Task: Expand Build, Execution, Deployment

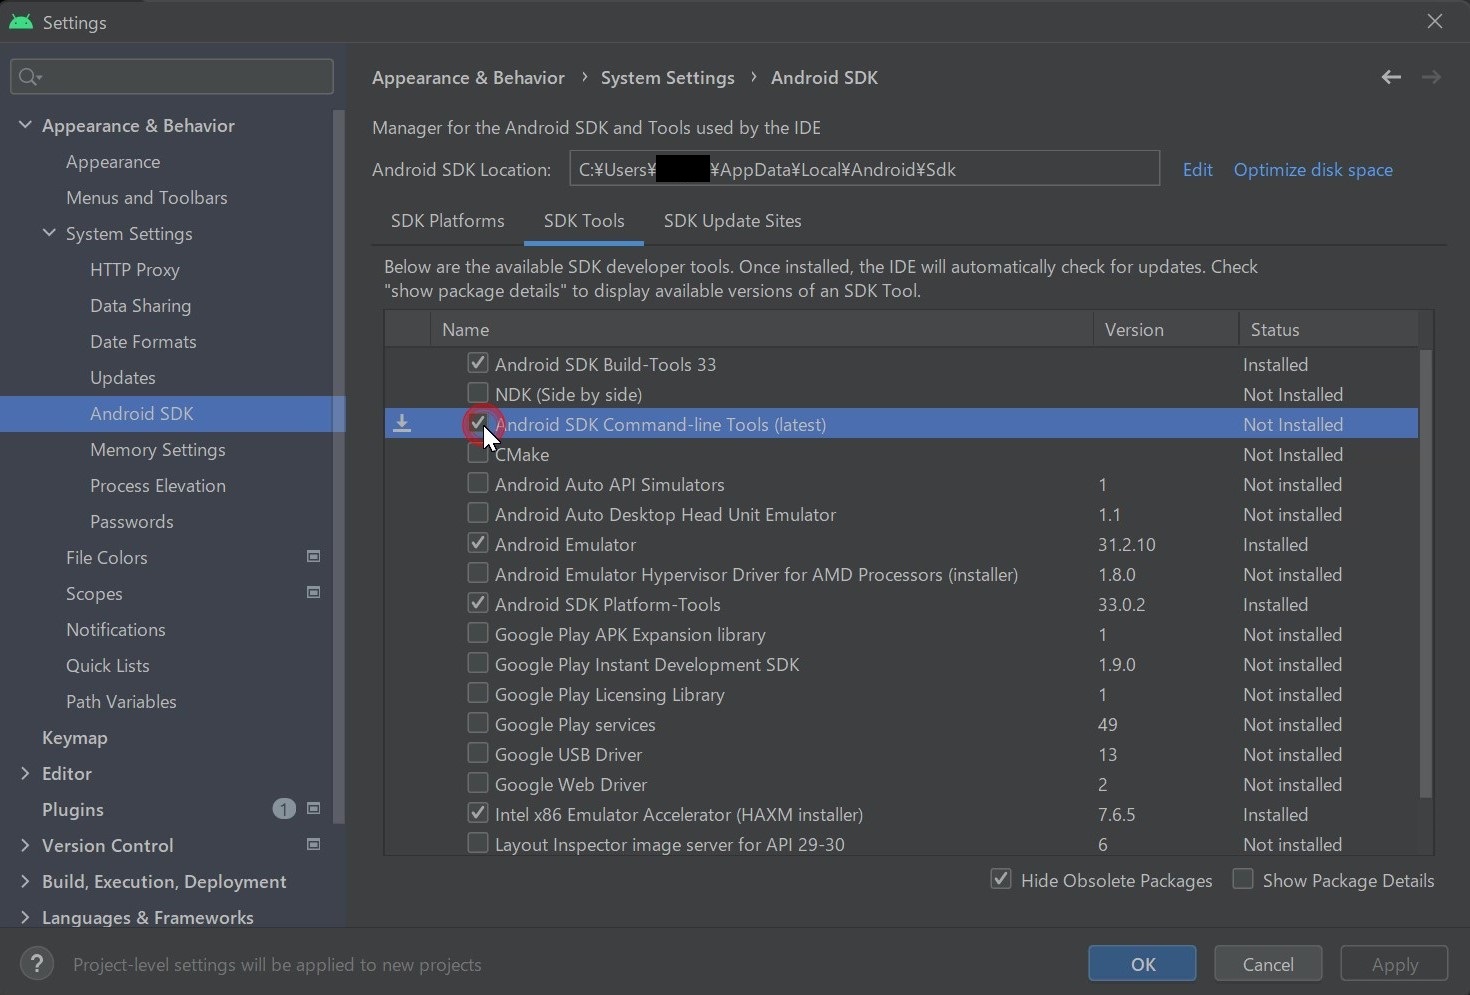Action: 24,881
